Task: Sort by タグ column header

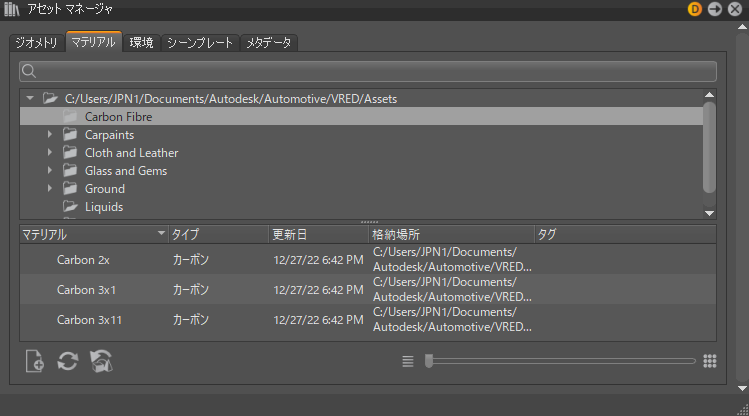Action: pyautogui.click(x=625, y=235)
